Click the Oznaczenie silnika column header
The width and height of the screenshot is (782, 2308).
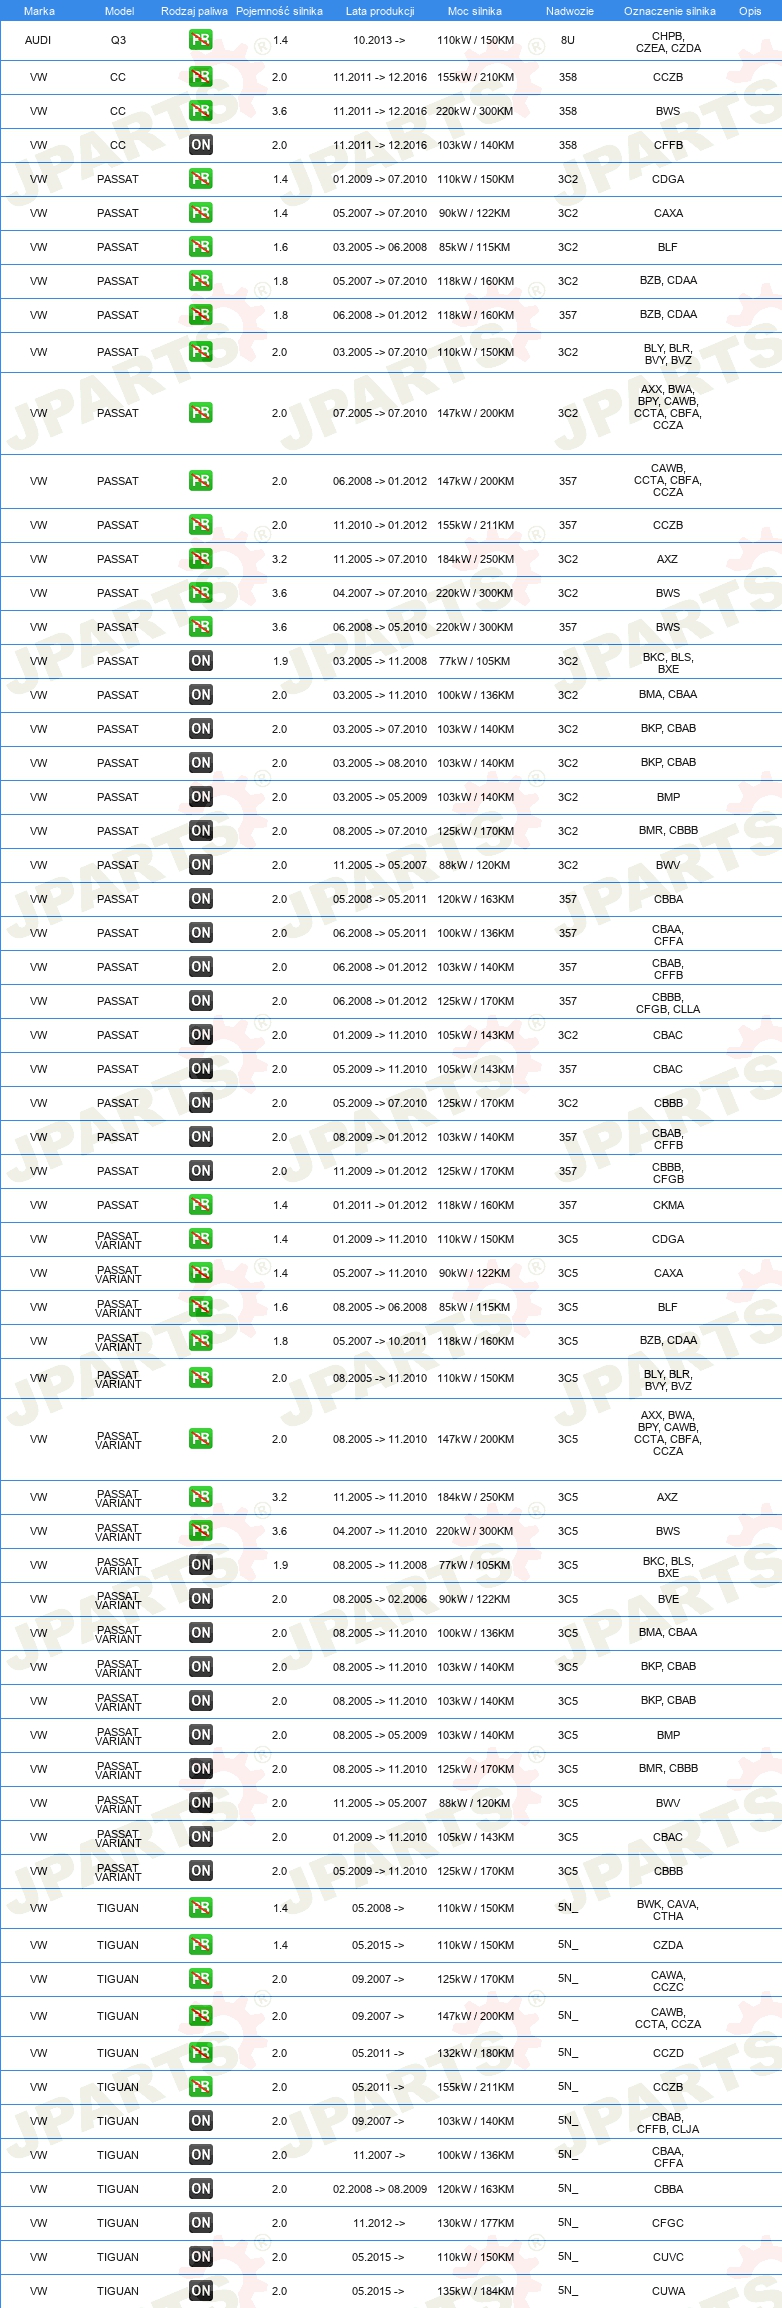point(670,11)
